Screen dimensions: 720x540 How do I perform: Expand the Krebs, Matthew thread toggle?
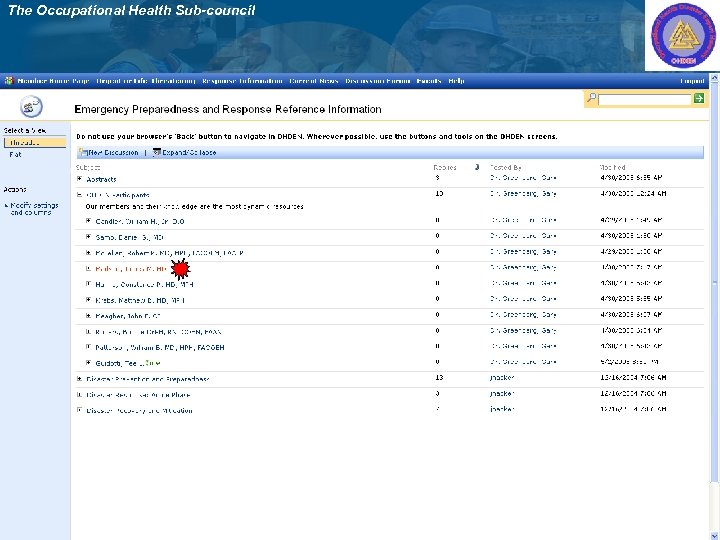pos(89,300)
